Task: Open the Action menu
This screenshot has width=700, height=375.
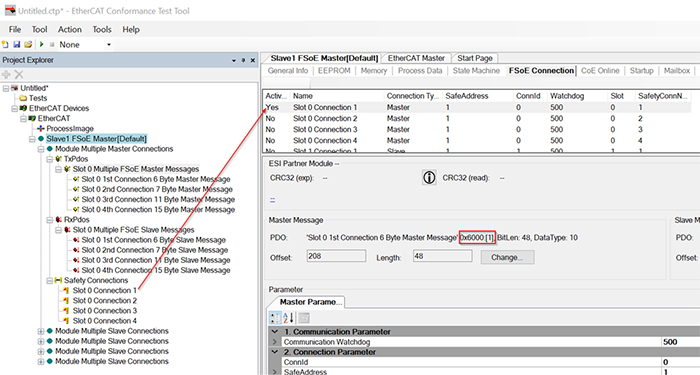Action: coord(70,29)
